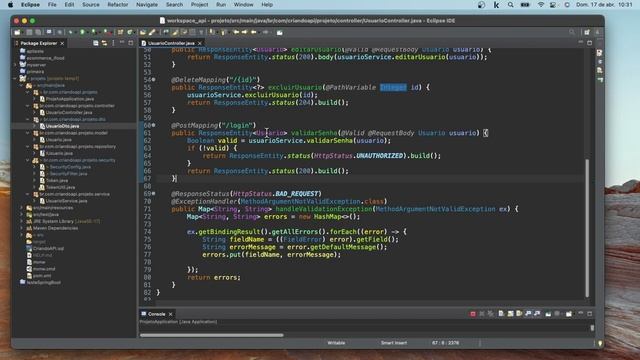Close the Package Explorer tab

point(62,43)
